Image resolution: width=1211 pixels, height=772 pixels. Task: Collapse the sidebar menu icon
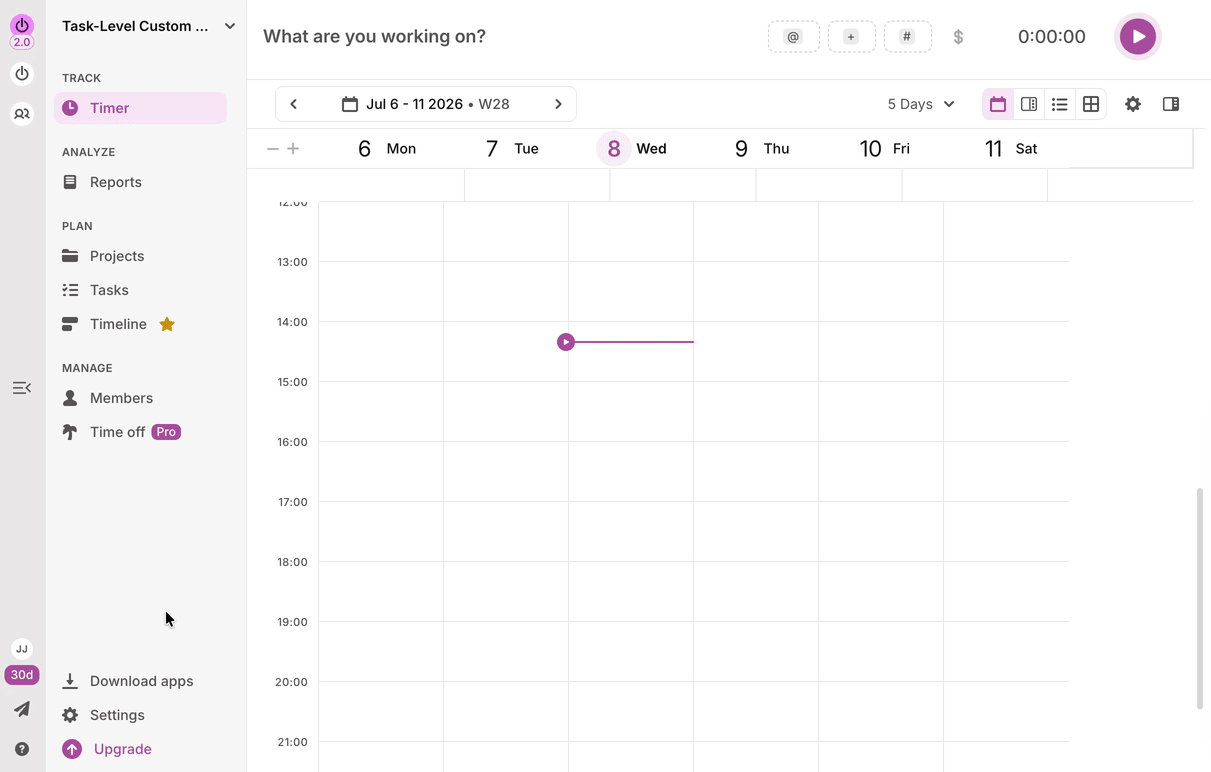coord(22,388)
